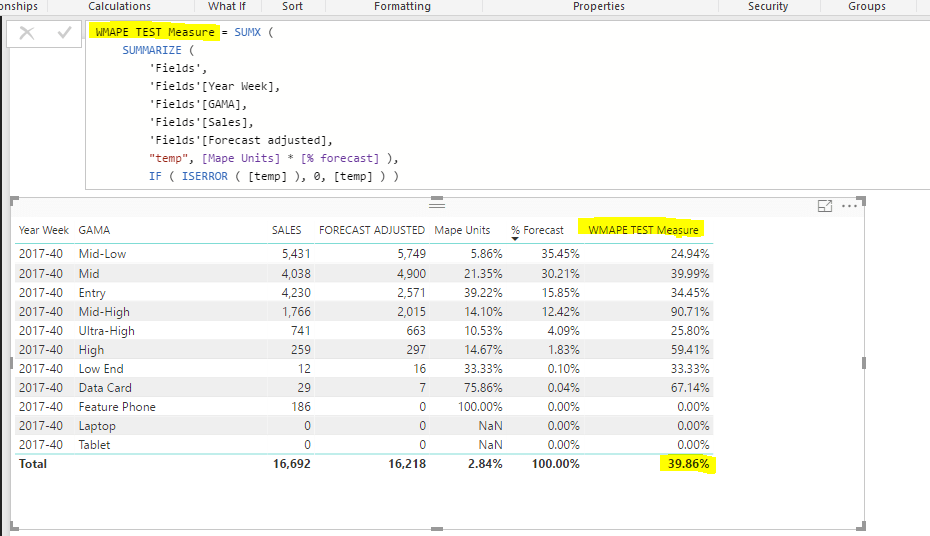Click Mape Units value 39.22%
This screenshot has width=930, height=536.
click(483, 293)
